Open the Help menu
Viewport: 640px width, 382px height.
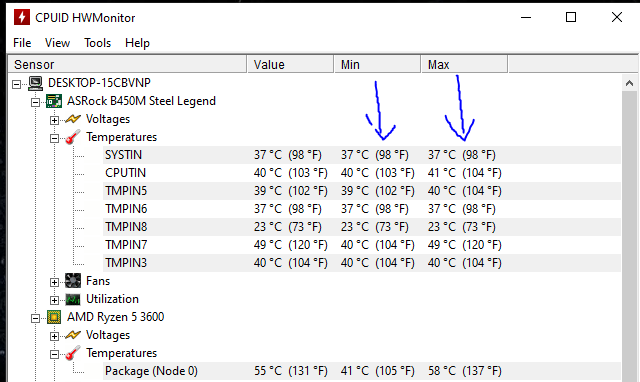coord(137,43)
